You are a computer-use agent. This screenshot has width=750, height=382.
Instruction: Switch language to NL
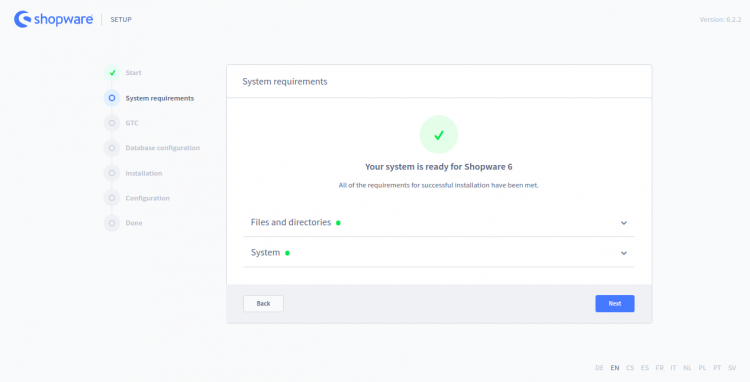687,368
